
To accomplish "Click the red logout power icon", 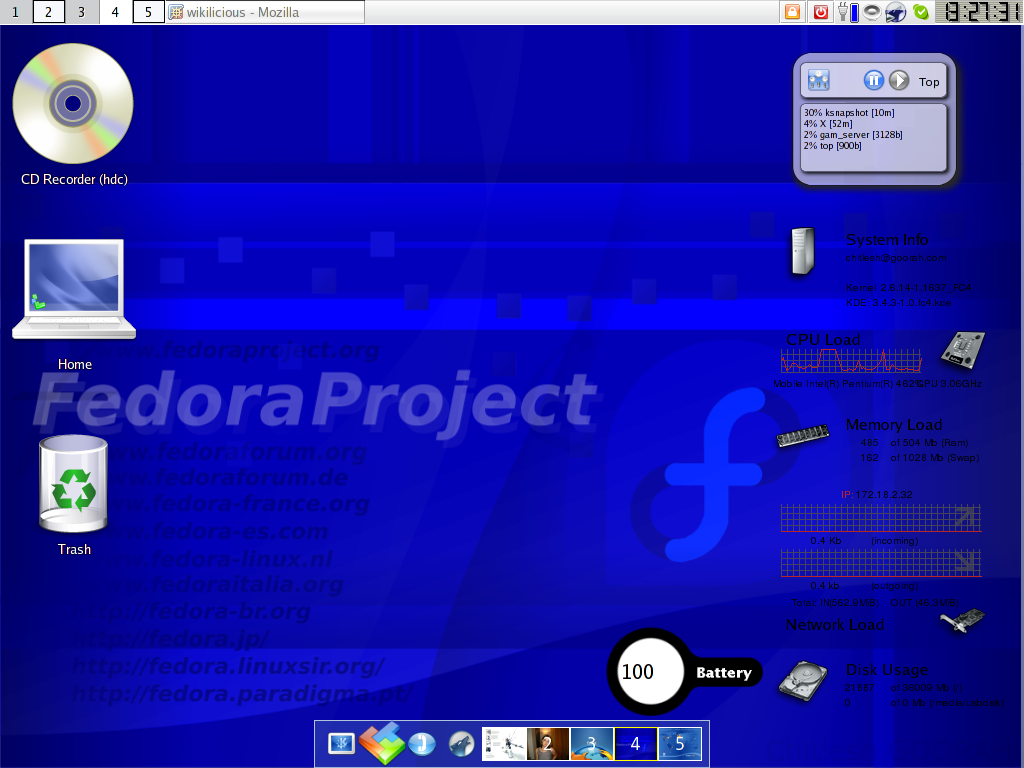I will coord(821,12).
